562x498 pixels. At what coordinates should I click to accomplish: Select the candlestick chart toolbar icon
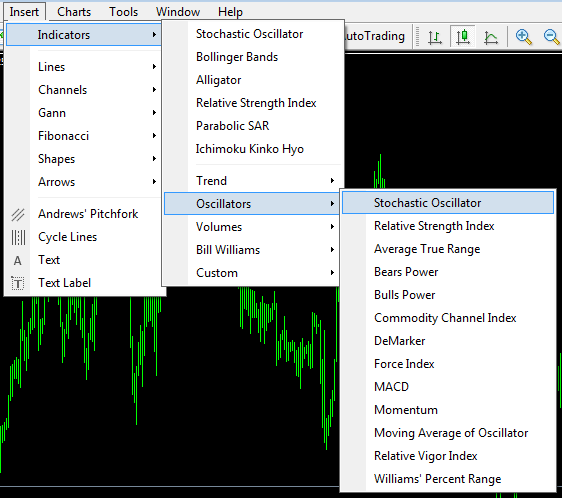tap(463, 37)
